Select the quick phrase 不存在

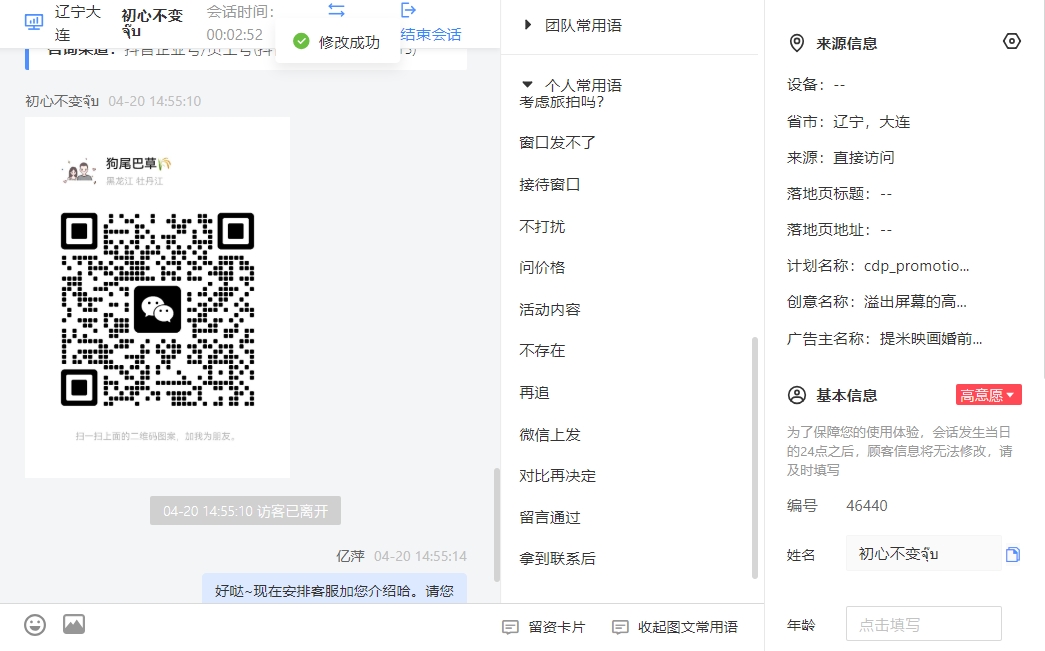(x=542, y=351)
